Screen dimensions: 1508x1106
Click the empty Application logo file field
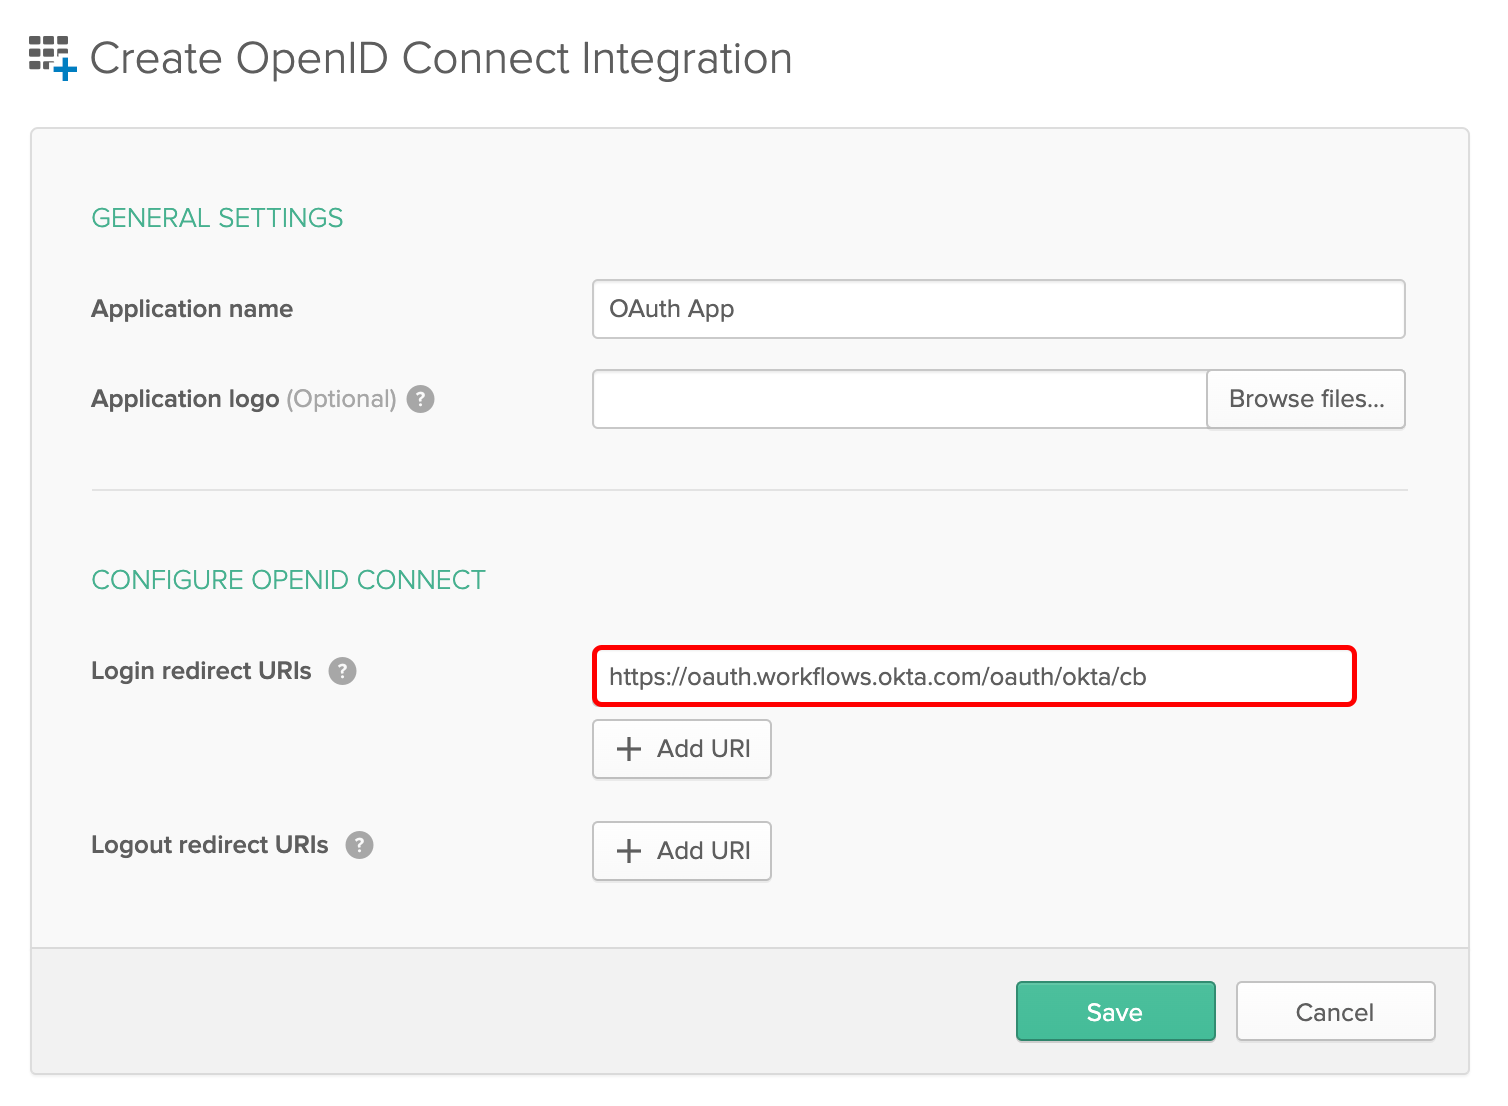(x=900, y=399)
